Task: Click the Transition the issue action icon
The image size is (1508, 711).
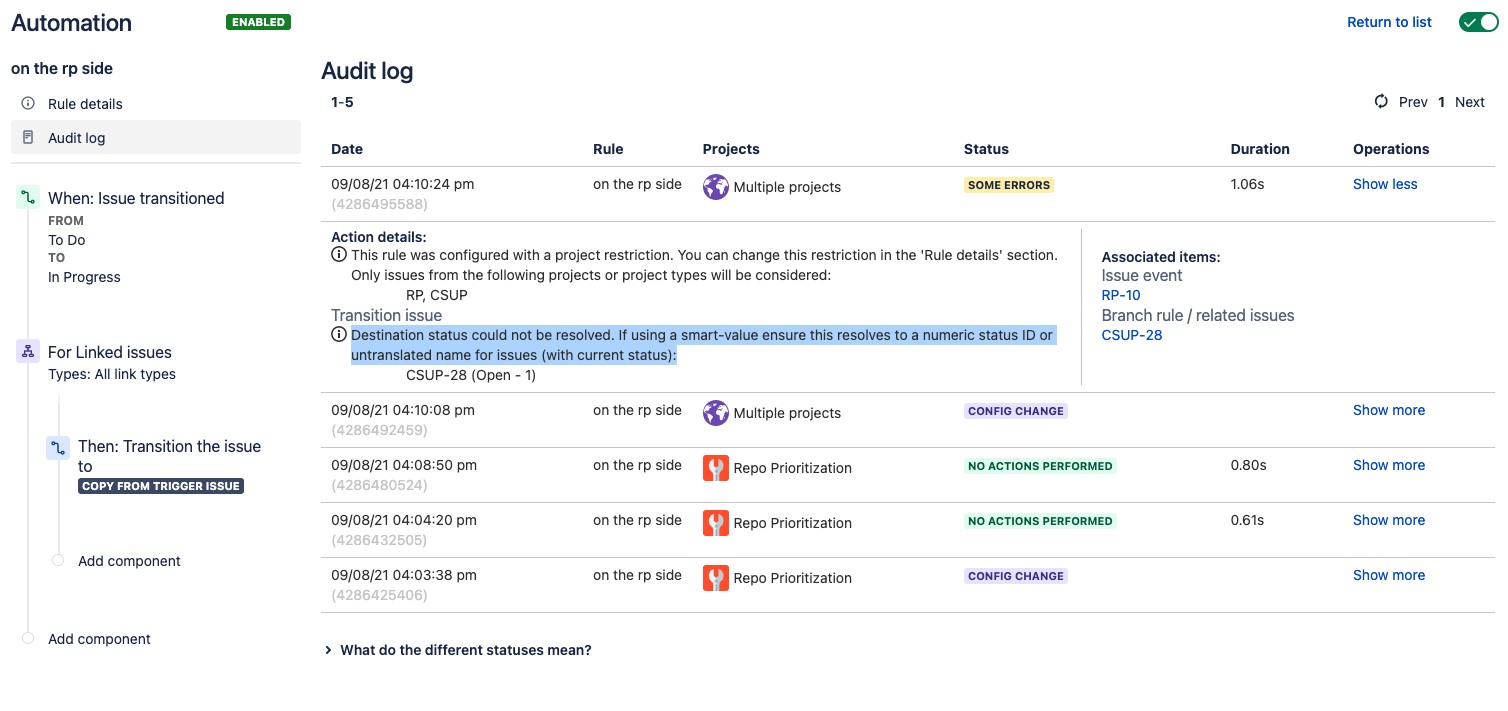Action: click(56, 447)
